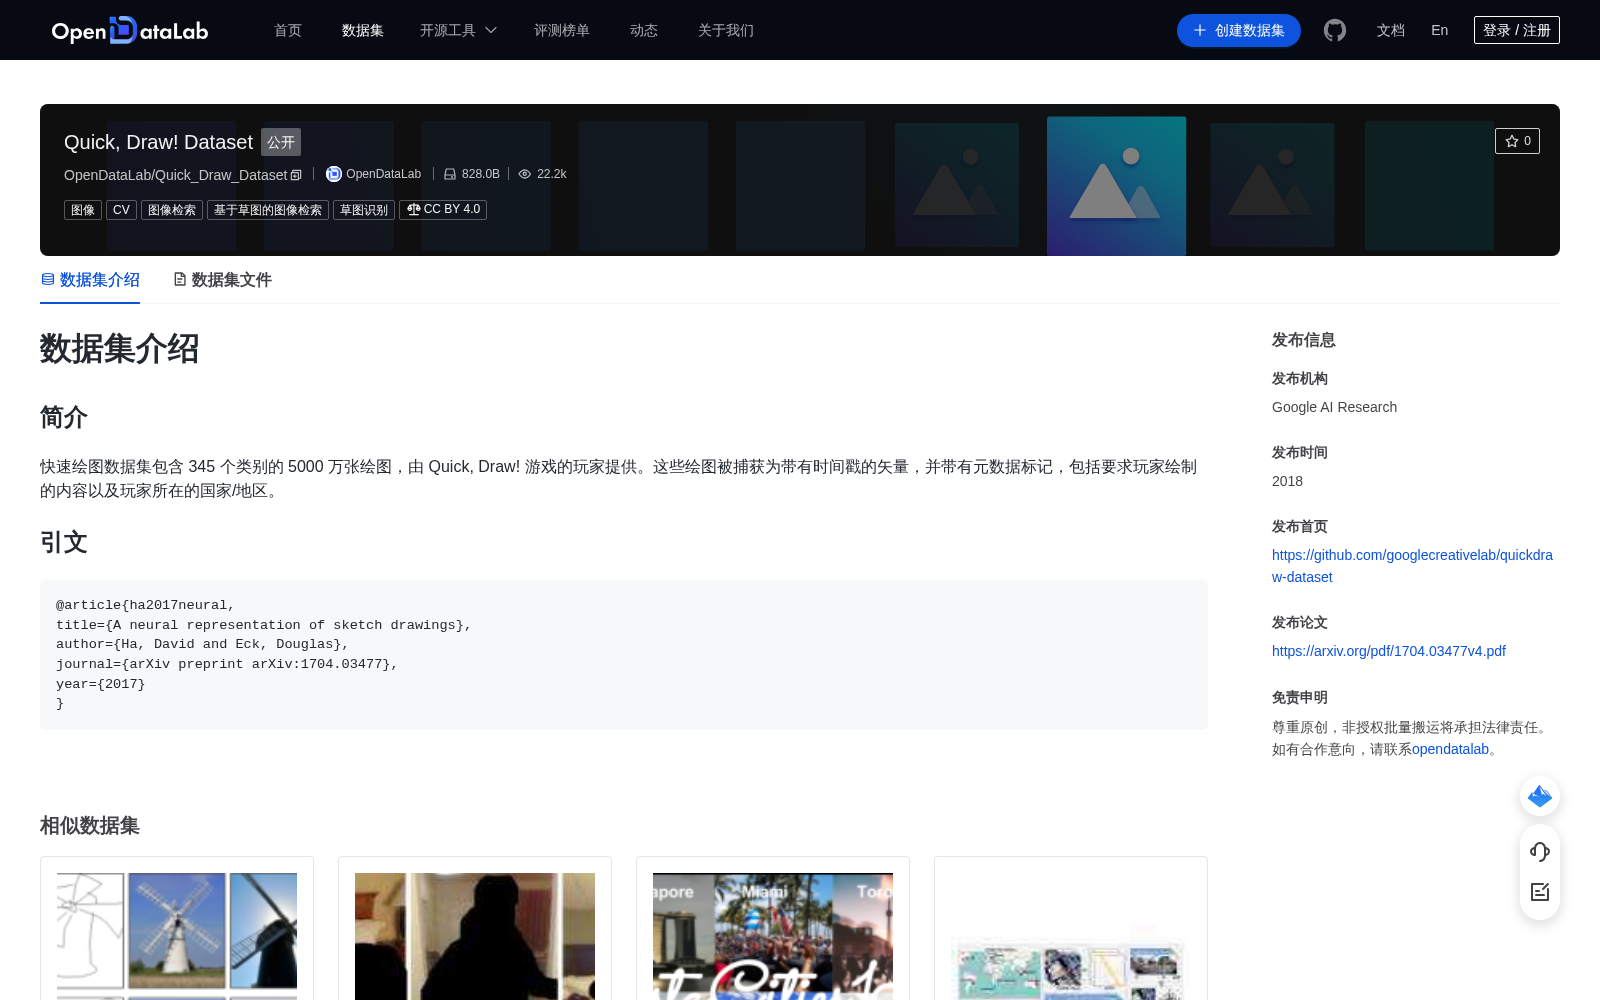Screen dimensions: 1600x1000
Task: Open 关于我们 navigation item
Action: click(x=726, y=30)
